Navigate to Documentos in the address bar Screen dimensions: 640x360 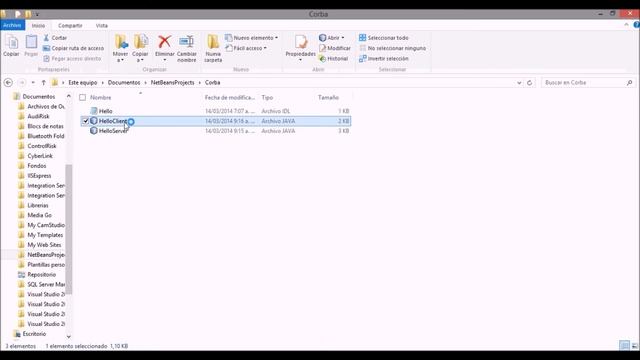(124, 82)
